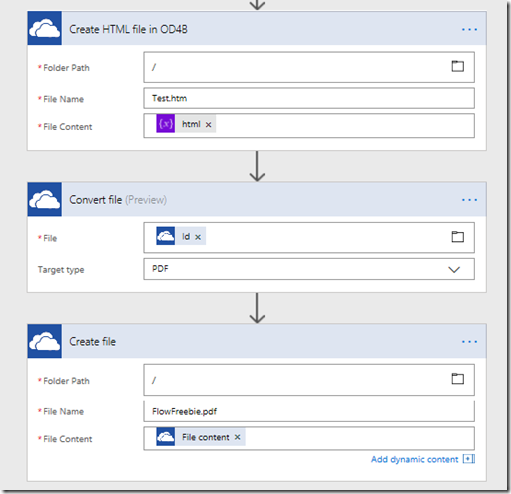Click OneDrive icon on Create file header

pos(44,341)
